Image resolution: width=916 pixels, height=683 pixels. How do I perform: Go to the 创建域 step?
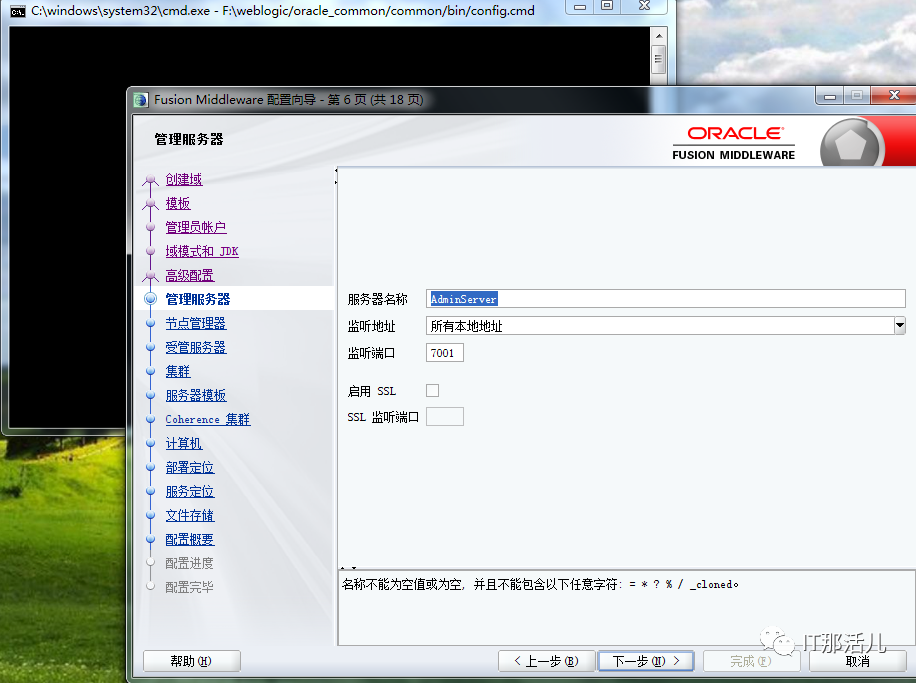183,179
